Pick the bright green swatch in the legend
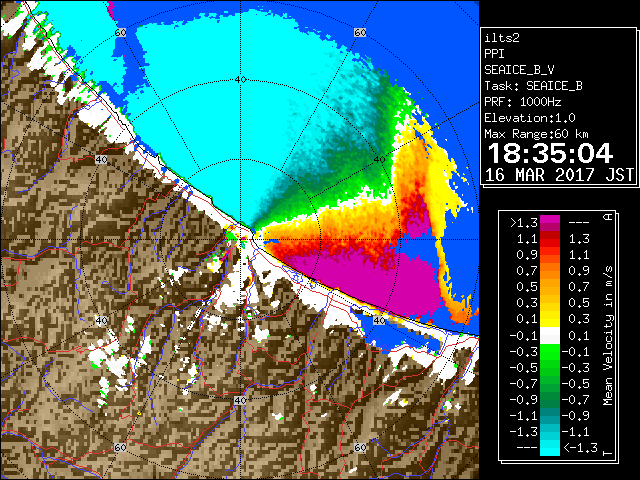 click(x=550, y=352)
